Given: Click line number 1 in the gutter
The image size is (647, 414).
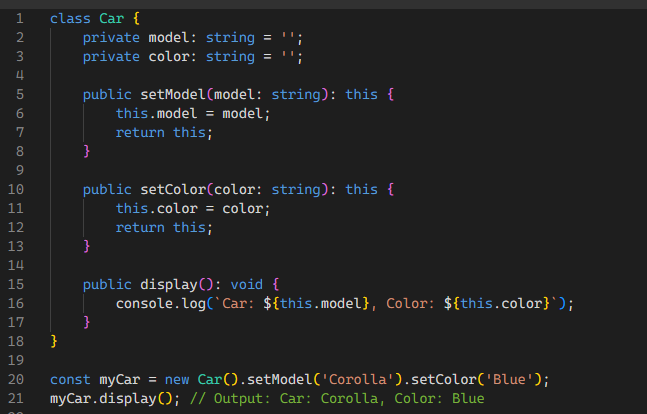Looking at the screenshot, I should point(19,19).
